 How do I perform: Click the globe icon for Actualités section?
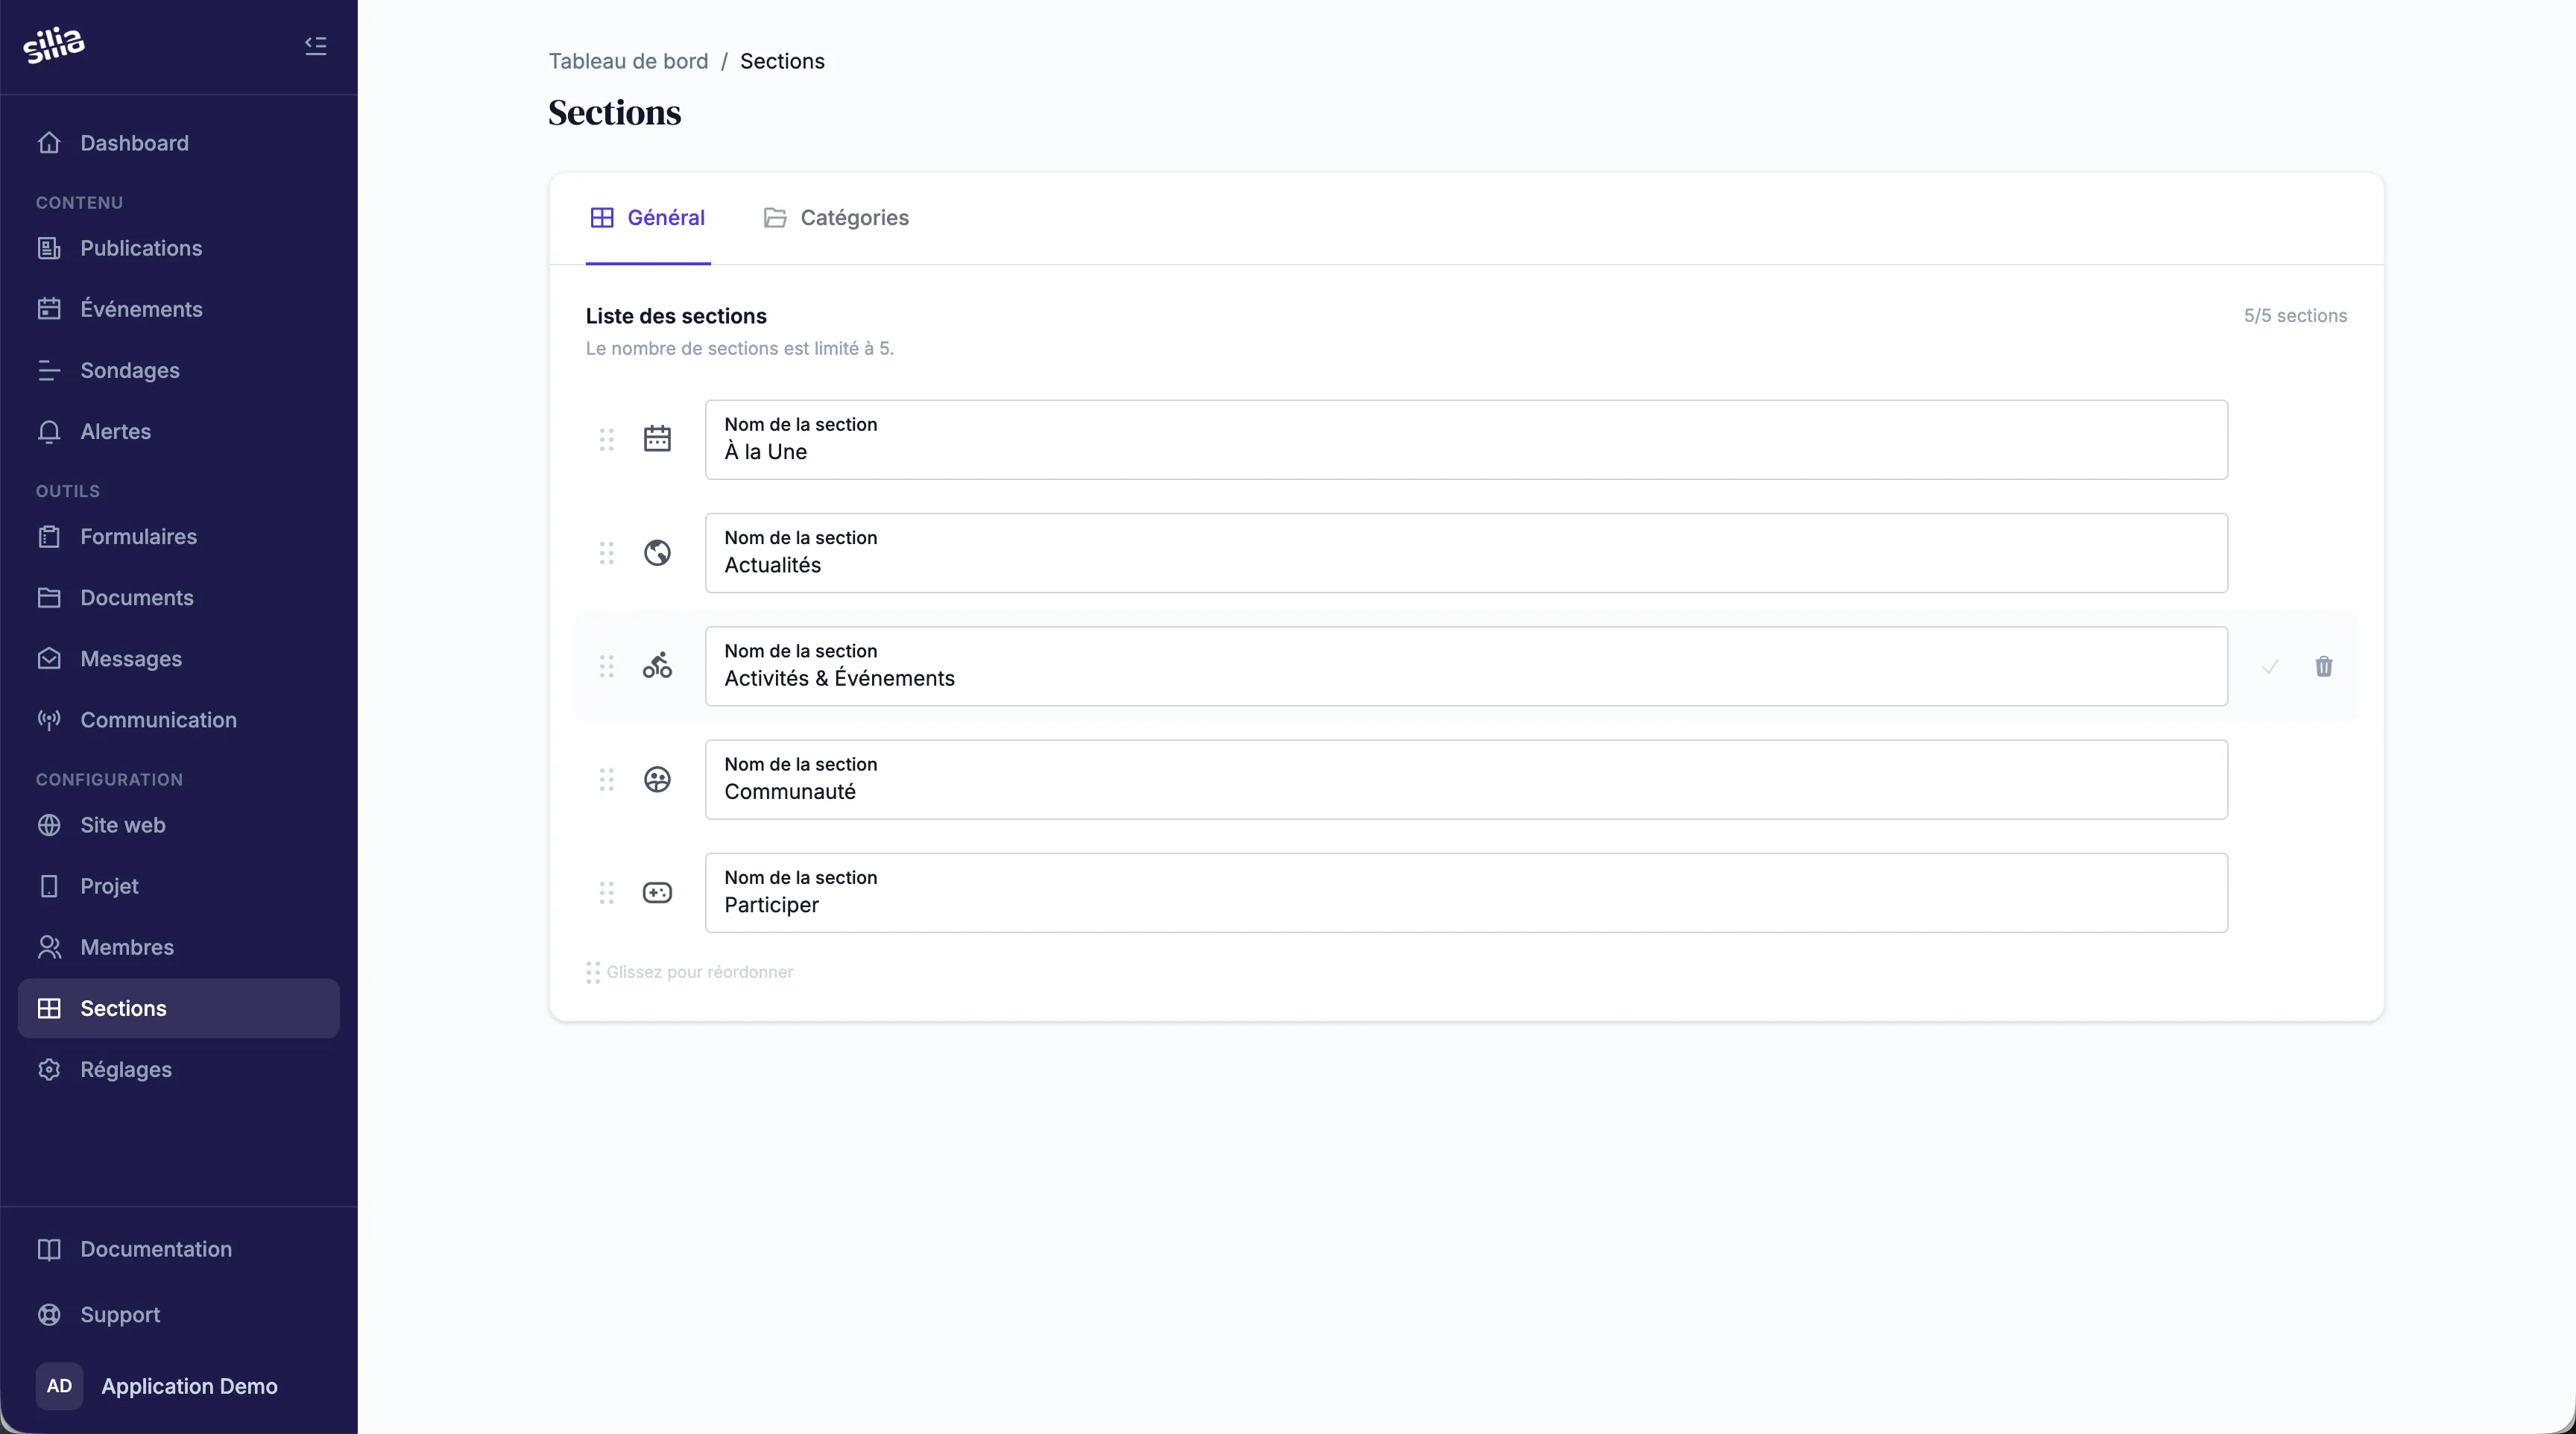tap(657, 553)
